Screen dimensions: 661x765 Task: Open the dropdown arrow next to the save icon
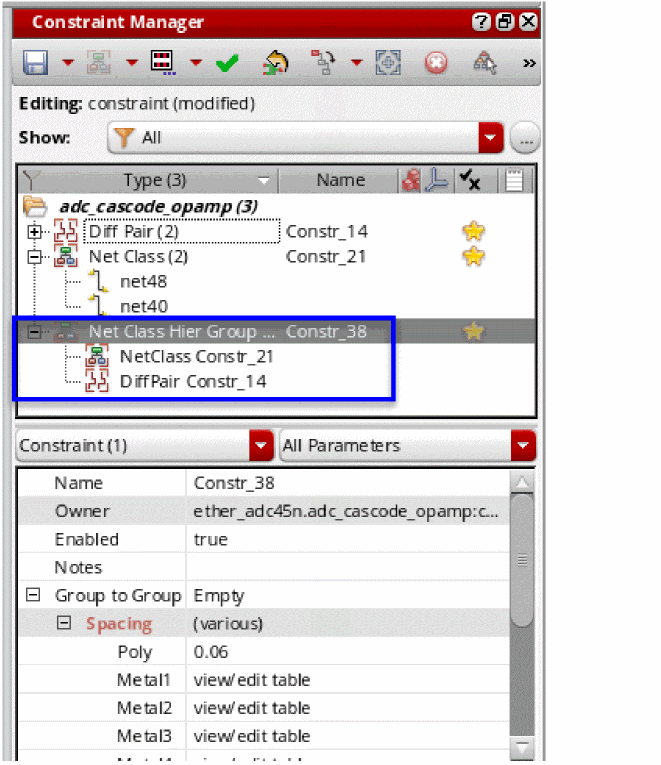[x=68, y=62]
